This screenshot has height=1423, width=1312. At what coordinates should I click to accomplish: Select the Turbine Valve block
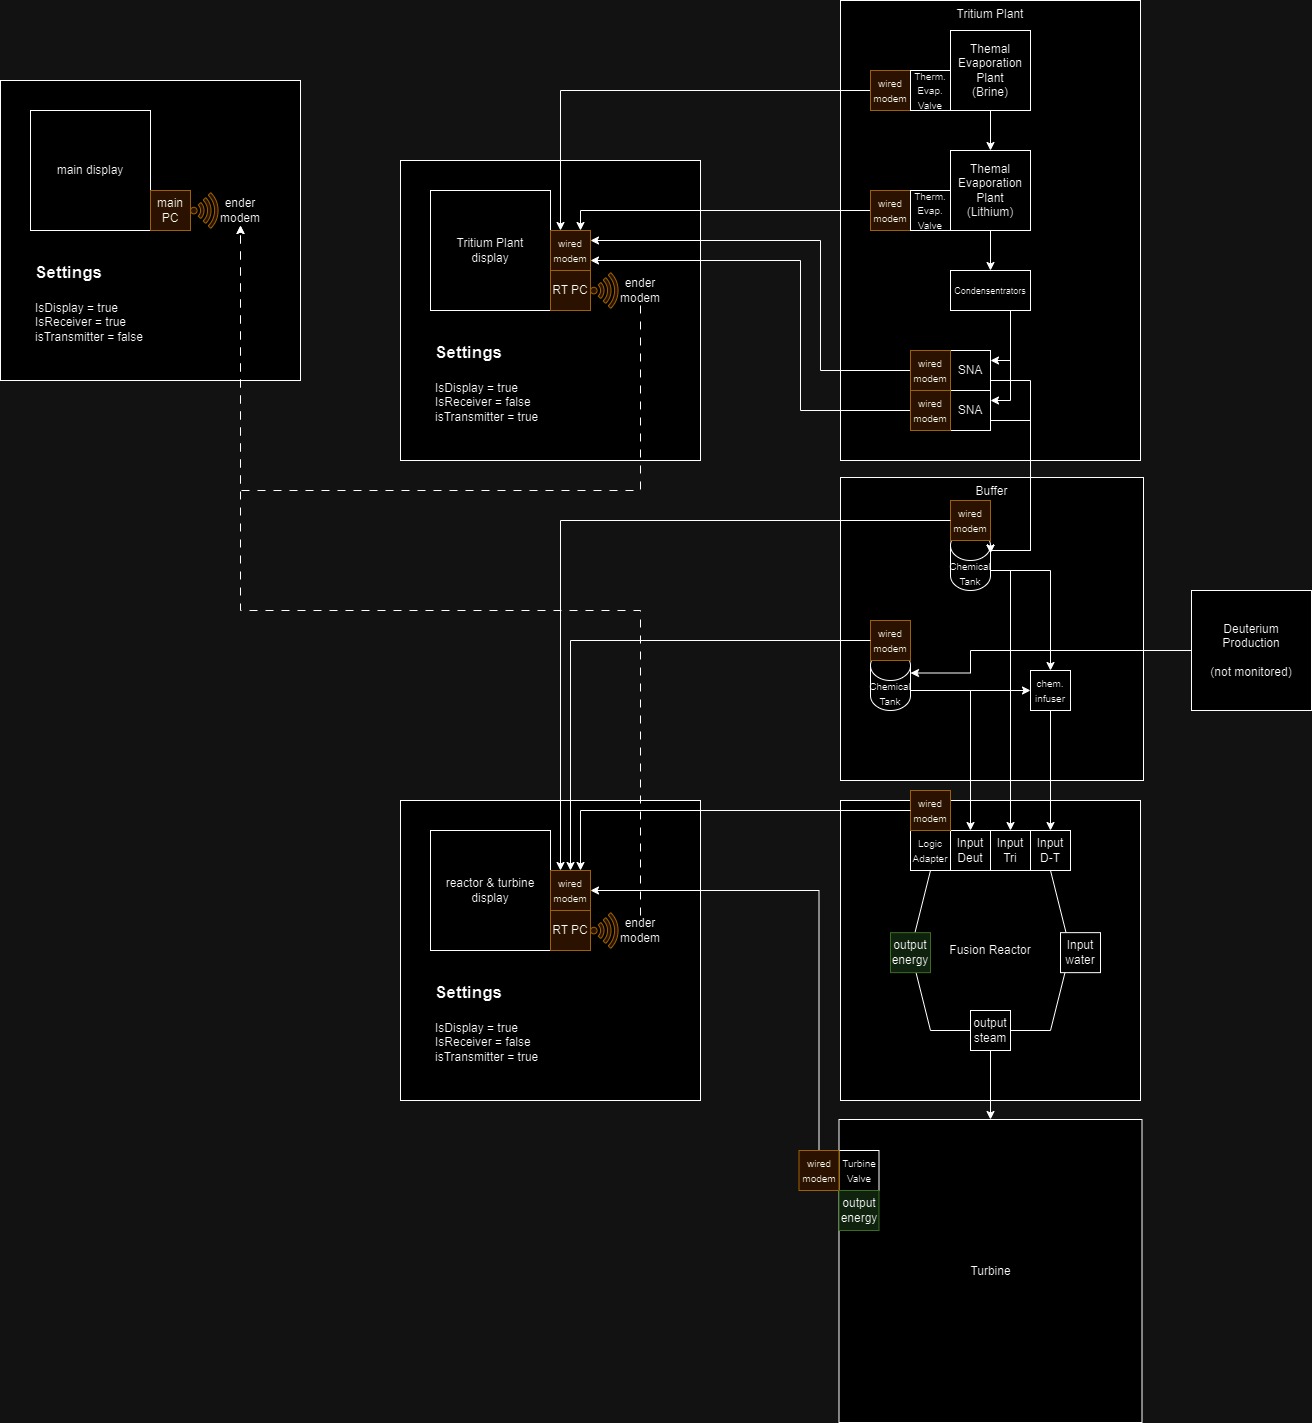tap(859, 1170)
